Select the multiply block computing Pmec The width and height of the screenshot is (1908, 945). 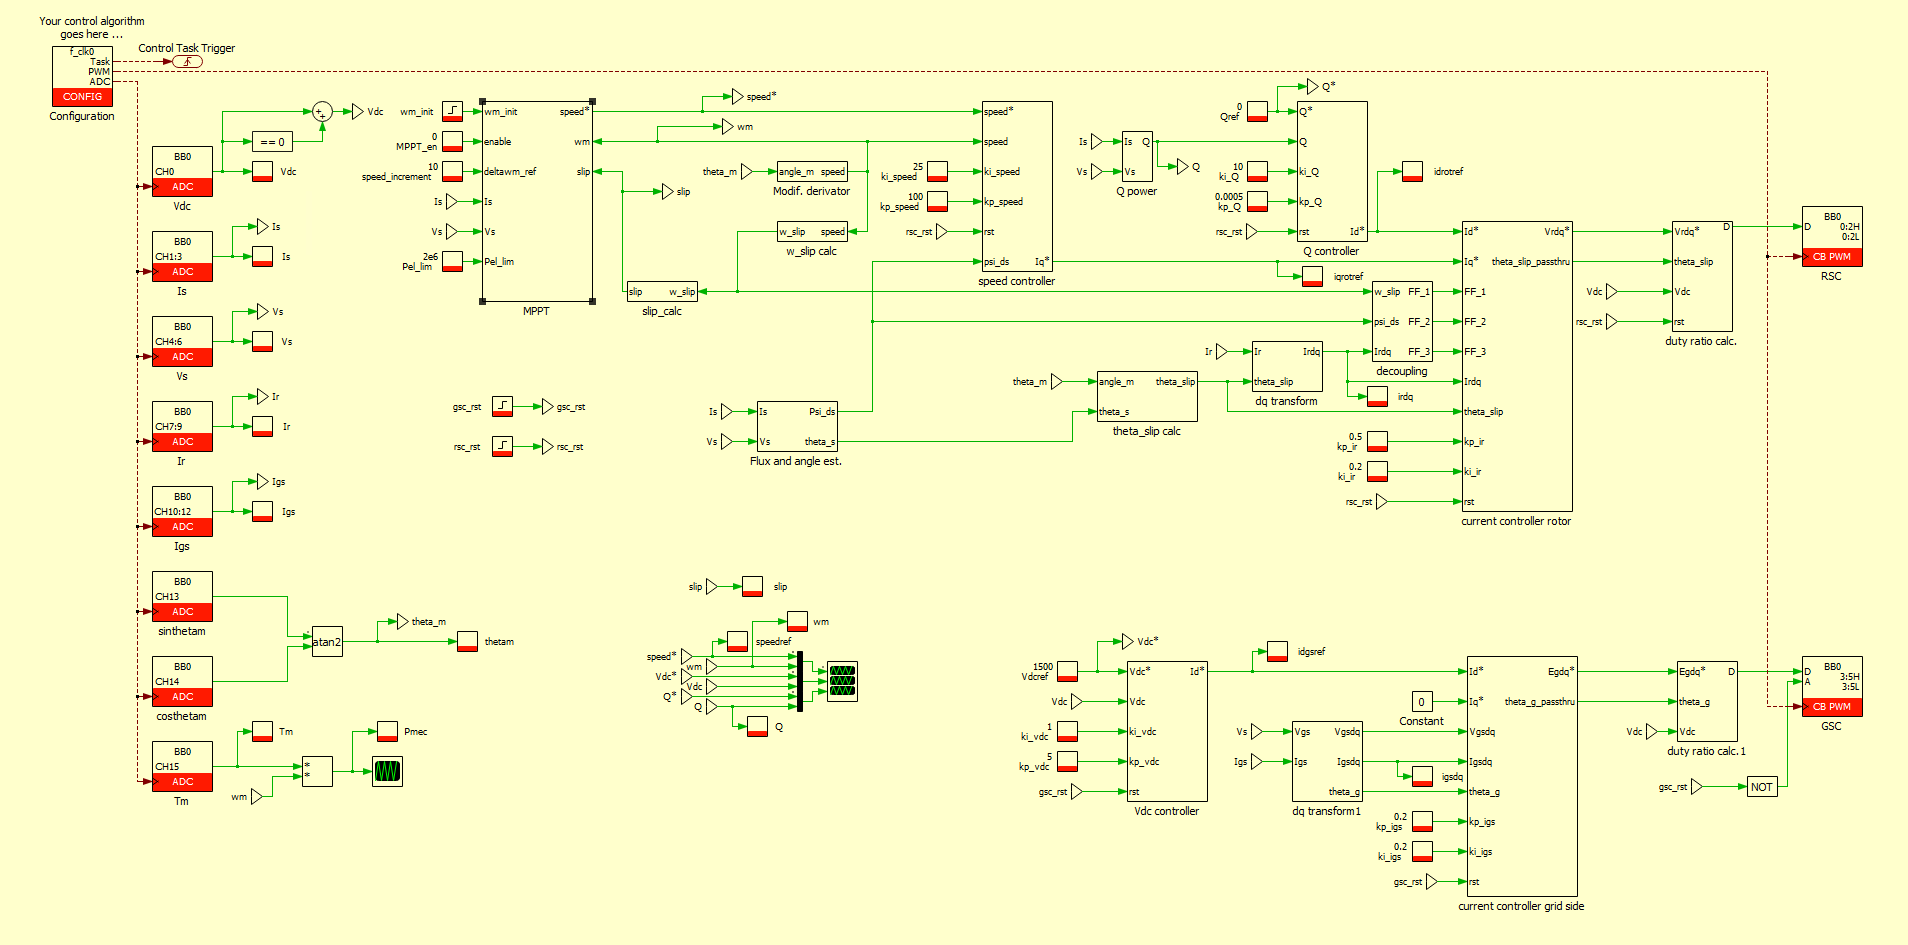(x=317, y=771)
